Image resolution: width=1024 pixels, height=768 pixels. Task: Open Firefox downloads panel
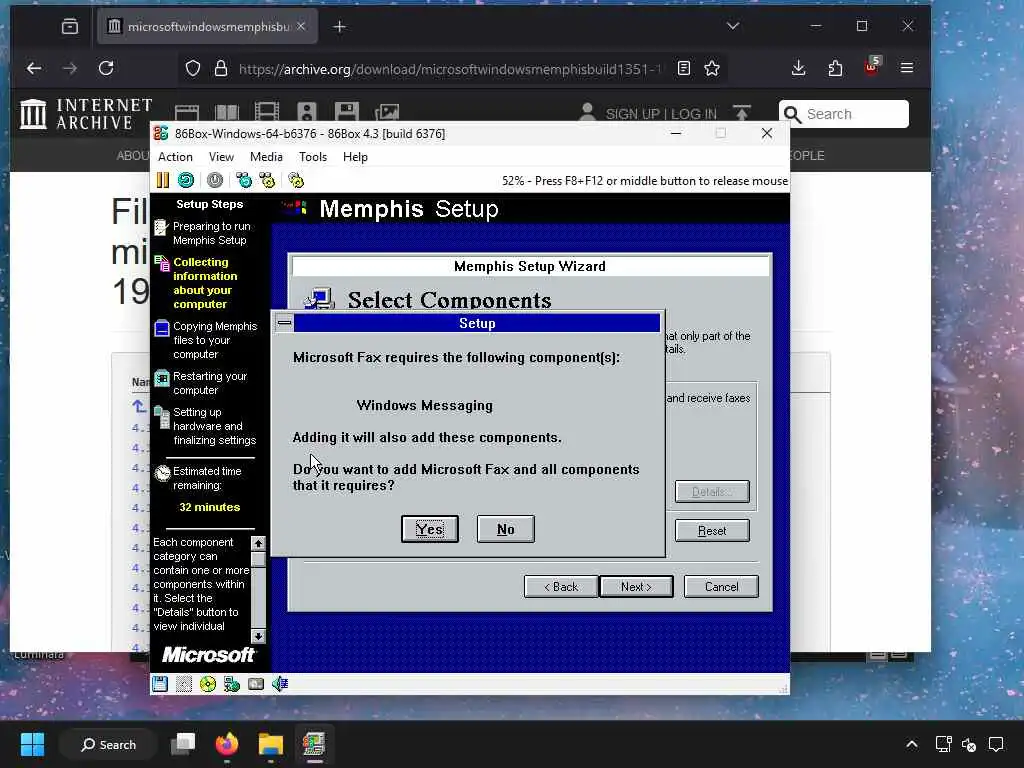click(x=798, y=68)
